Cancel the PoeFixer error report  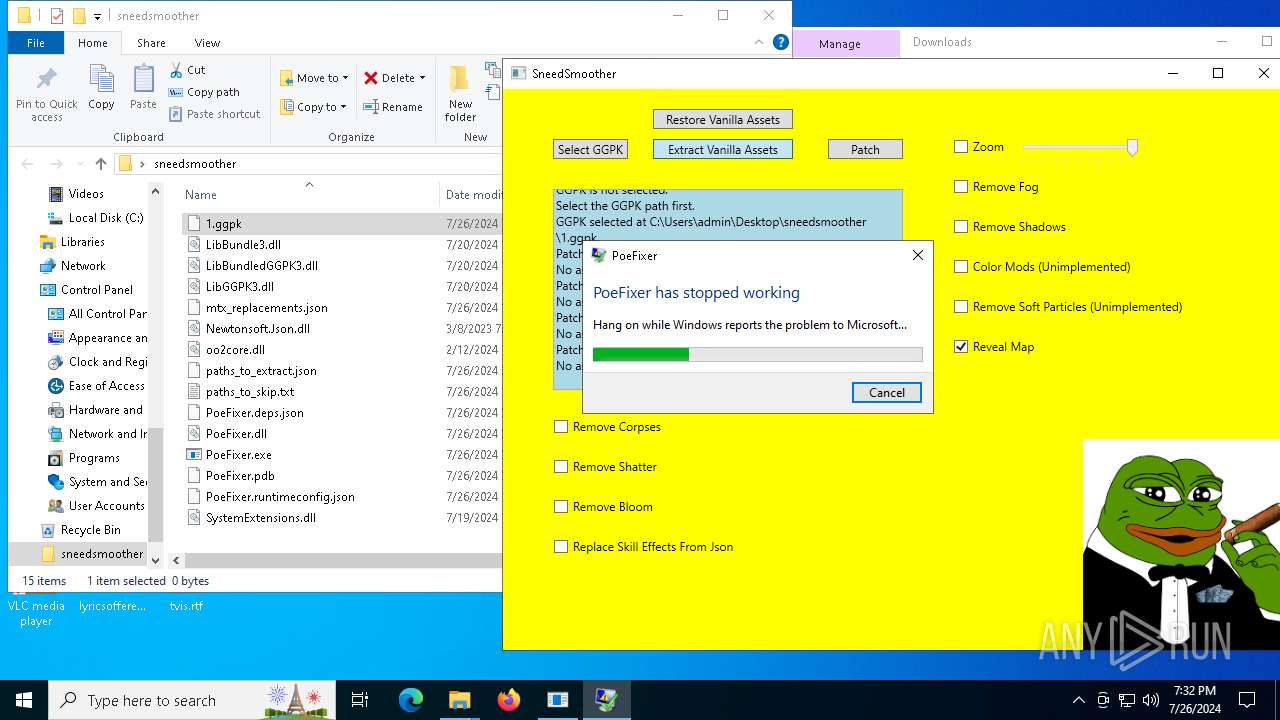pos(887,393)
